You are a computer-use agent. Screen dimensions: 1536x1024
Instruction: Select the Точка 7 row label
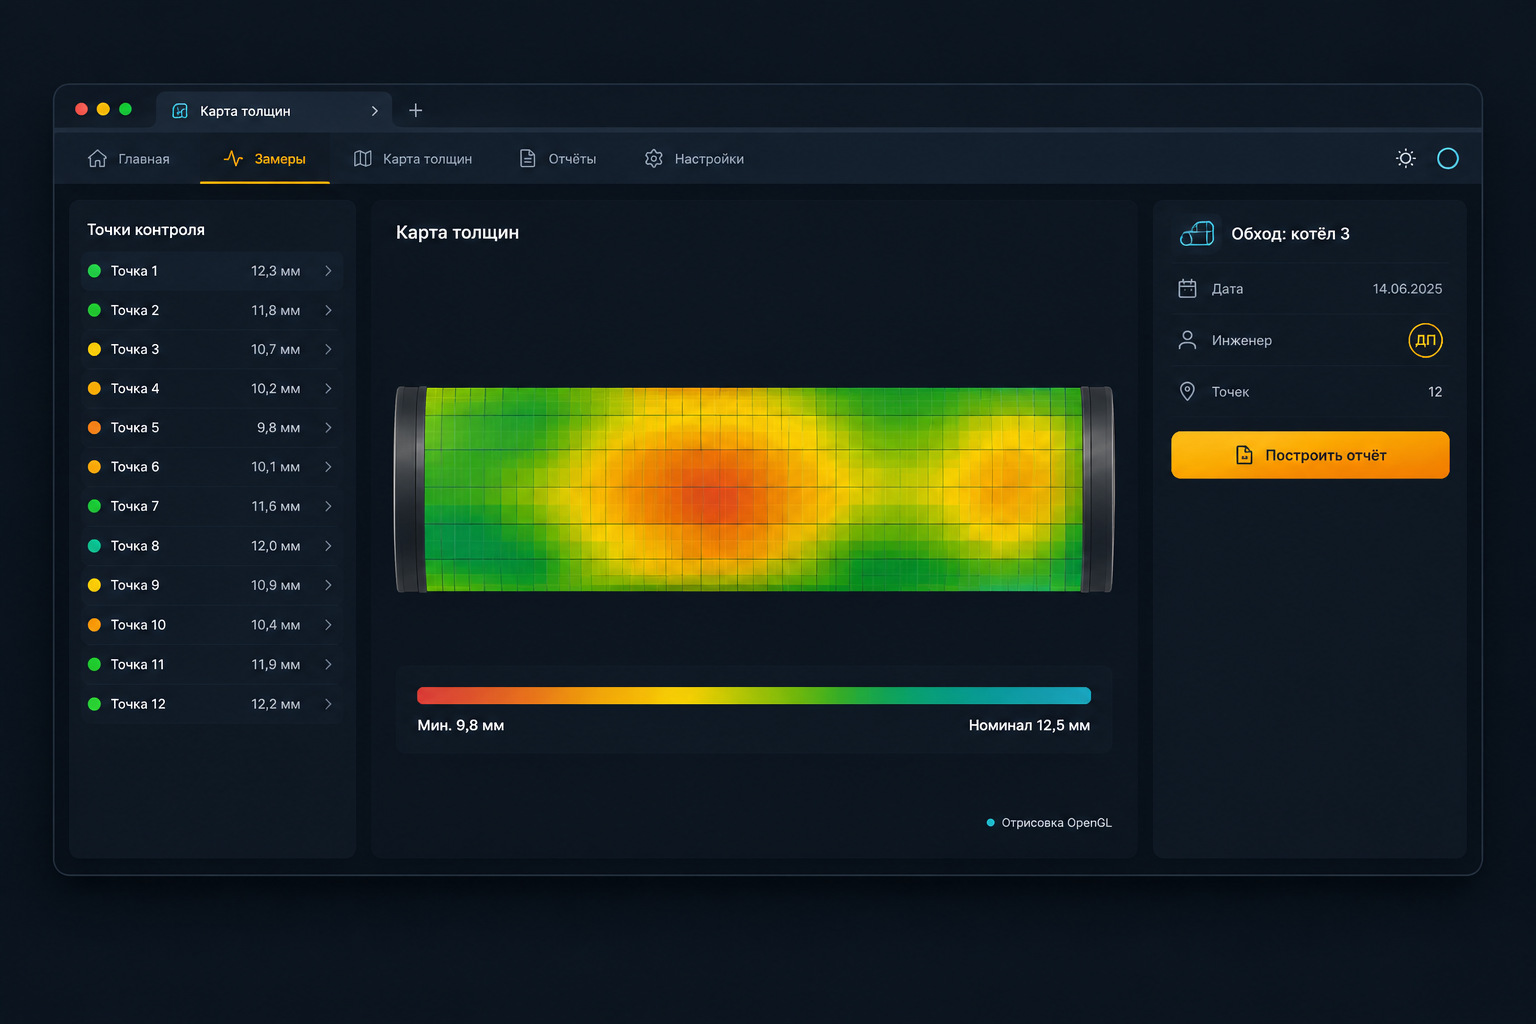[x=135, y=506]
